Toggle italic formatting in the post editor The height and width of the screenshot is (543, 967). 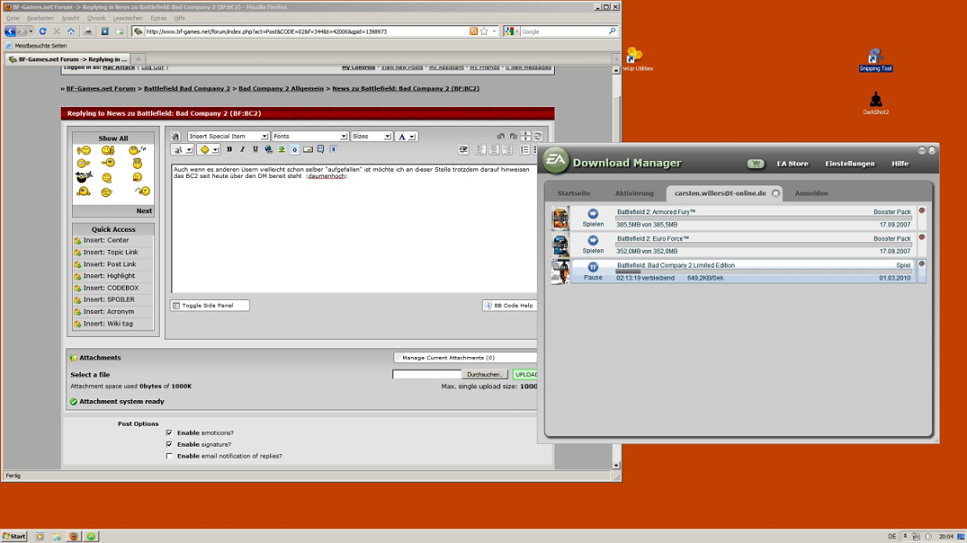tap(242, 149)
